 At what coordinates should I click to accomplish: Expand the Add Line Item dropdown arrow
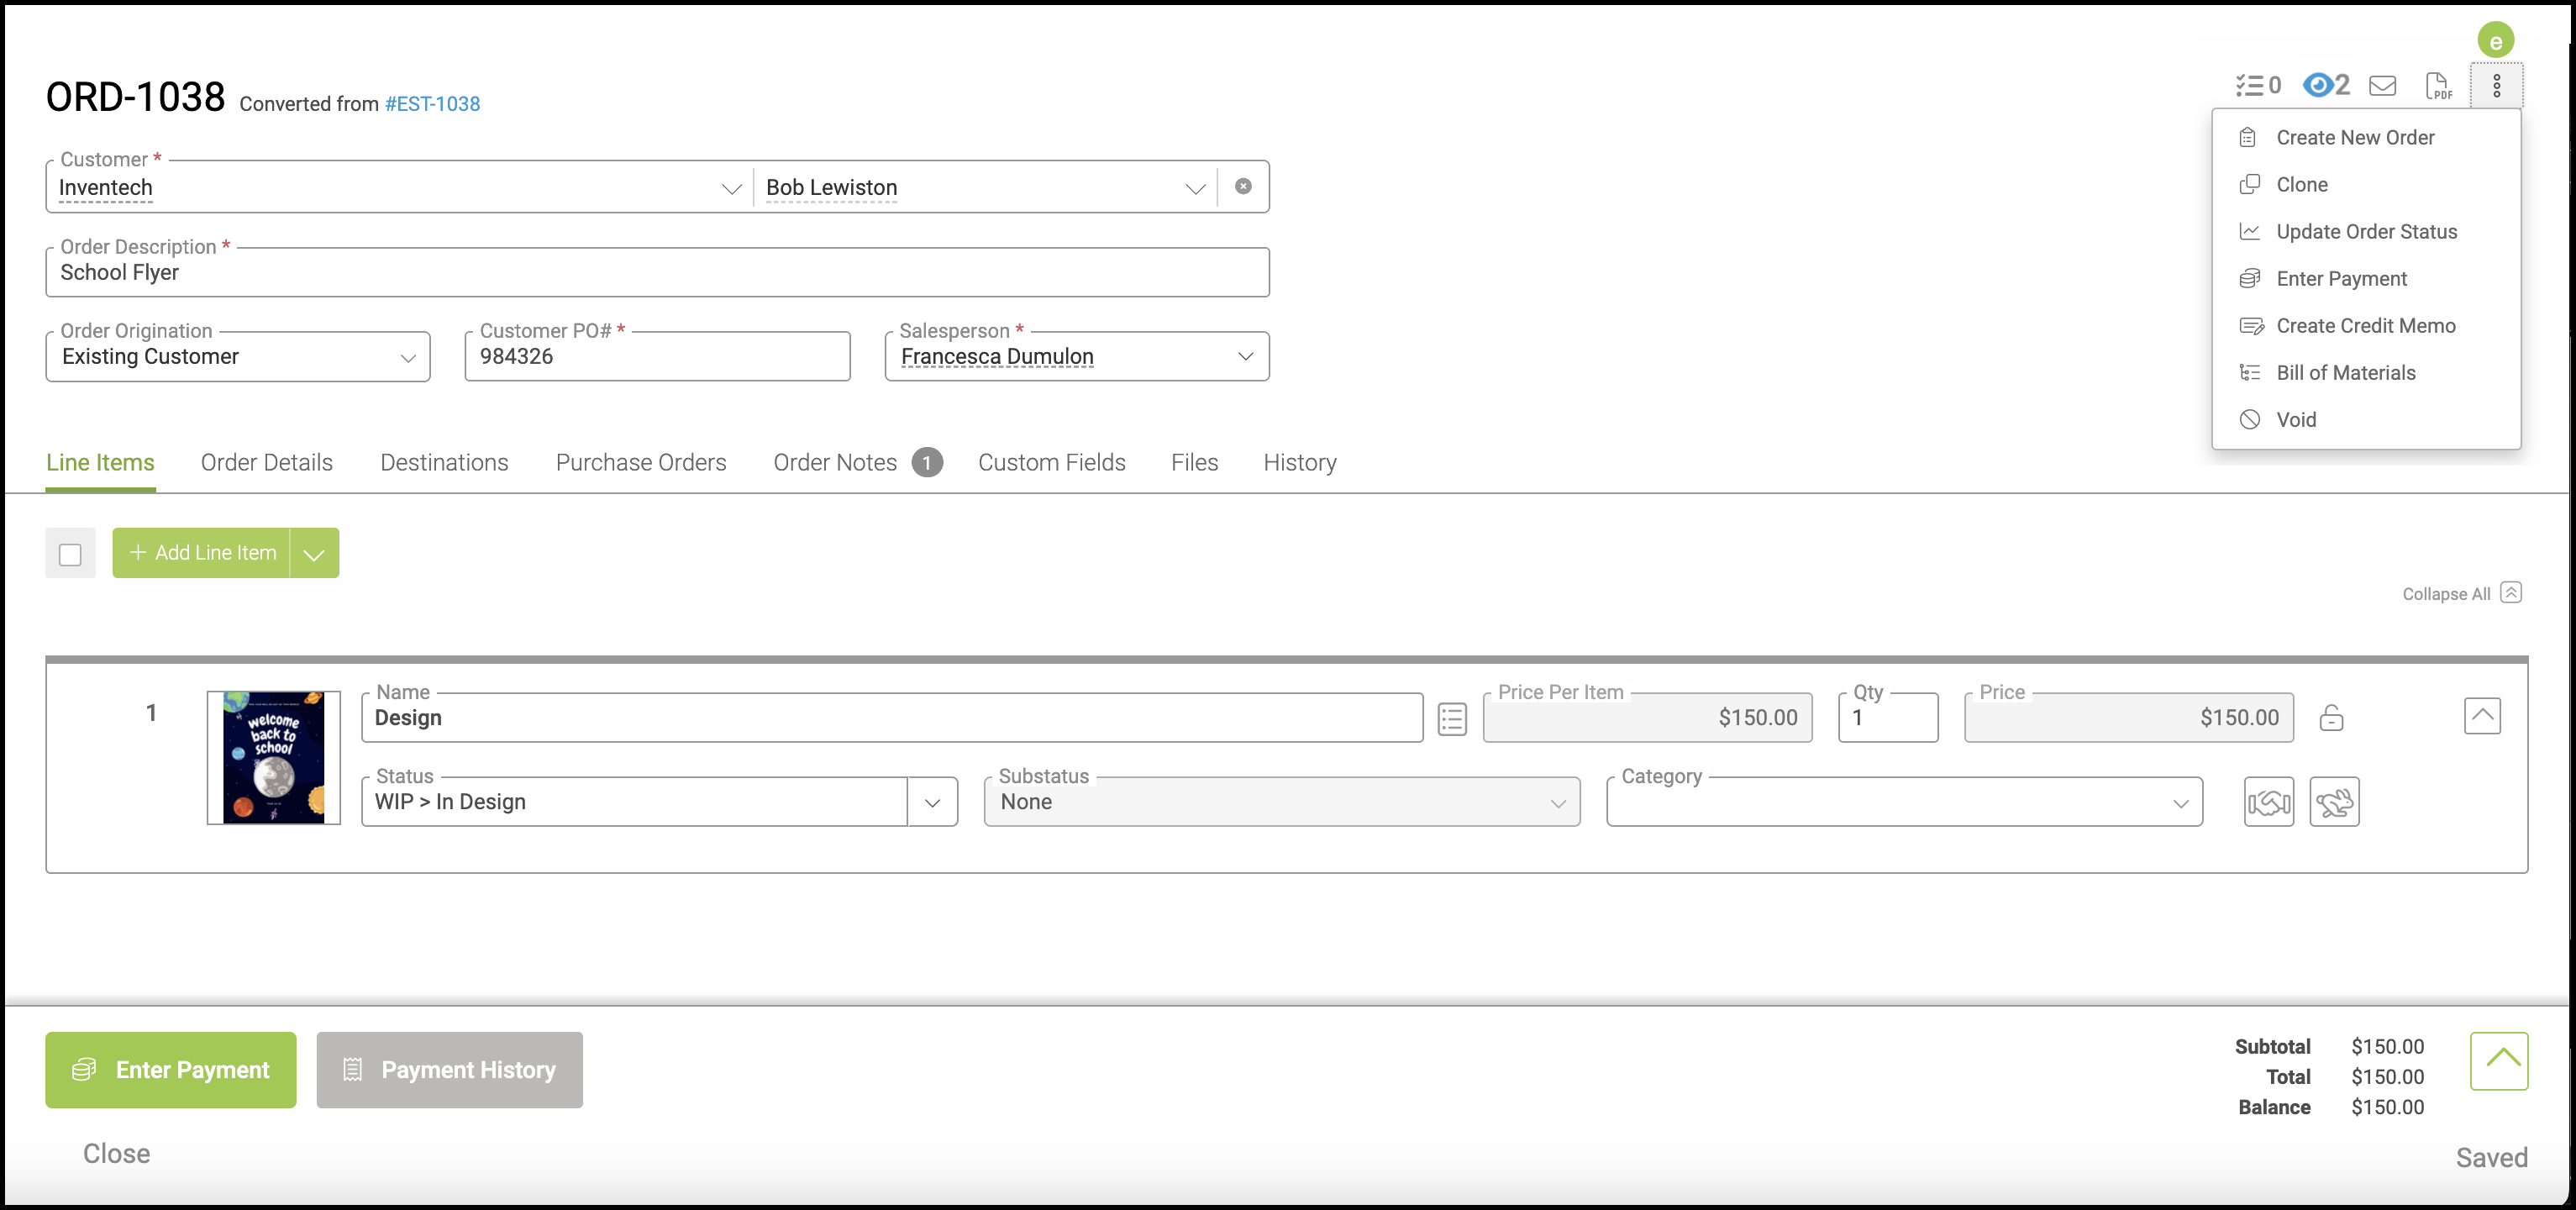pos(314,554)
